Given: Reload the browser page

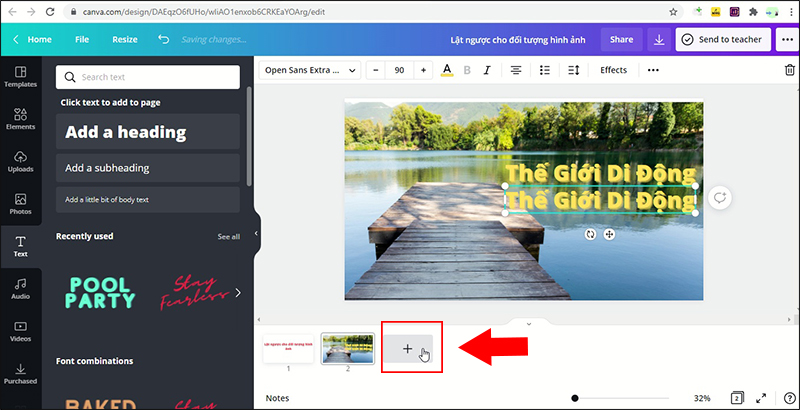Looking at the screenshot, I should point(51,12).
